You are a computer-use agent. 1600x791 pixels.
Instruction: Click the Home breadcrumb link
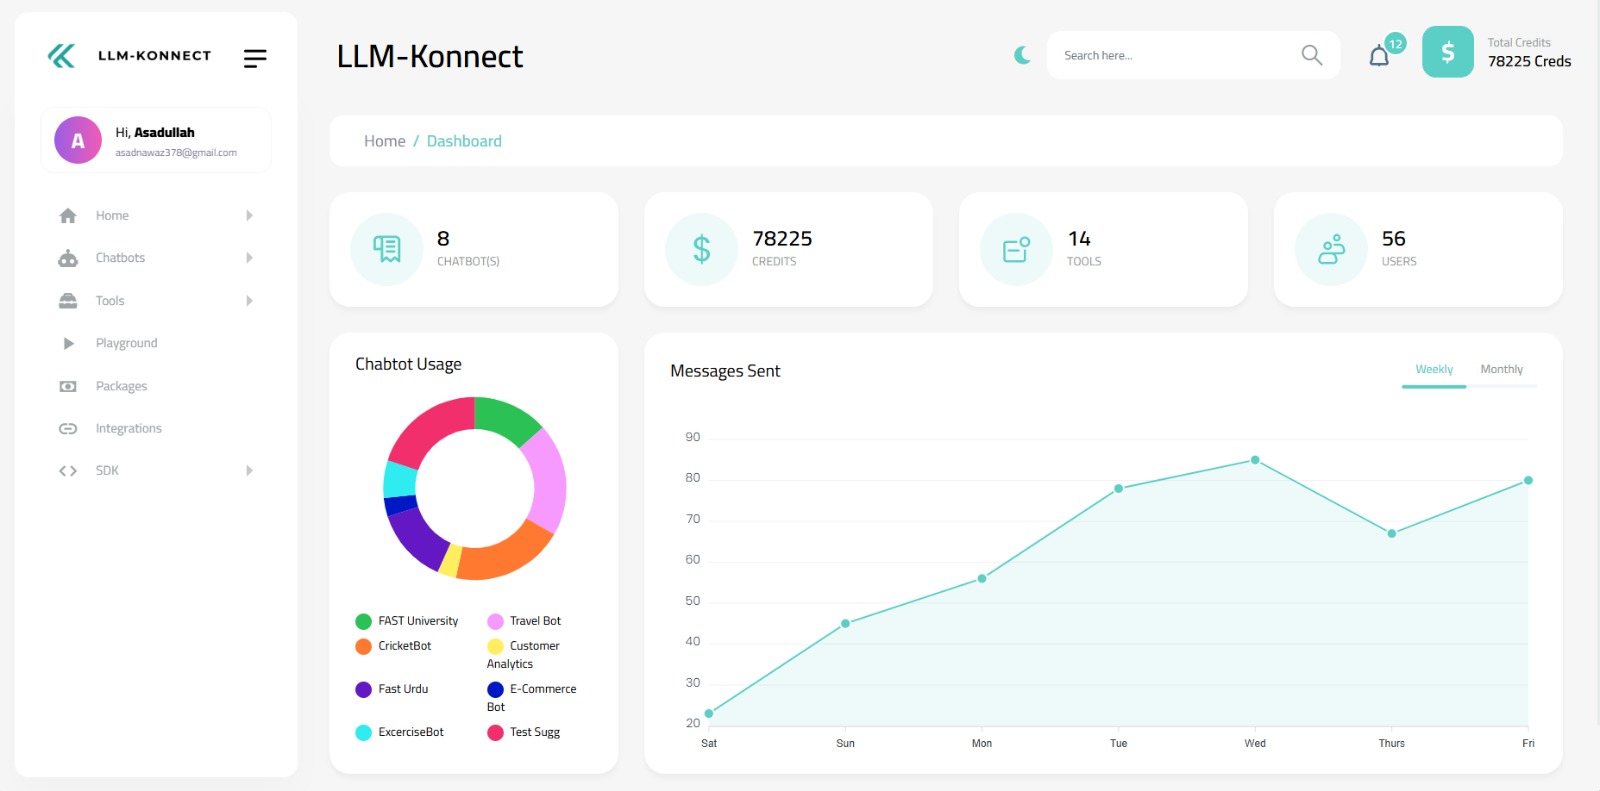384,141
